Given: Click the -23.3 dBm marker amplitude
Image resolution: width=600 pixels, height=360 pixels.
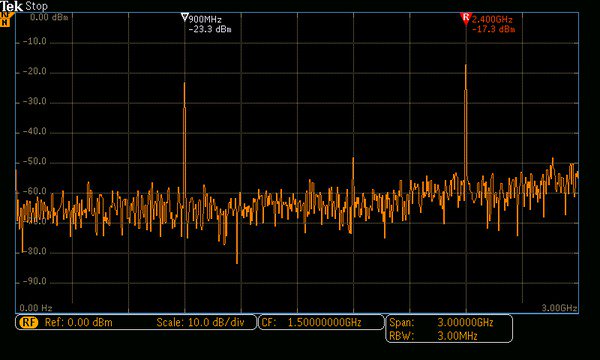Looking at the screenshot, I should [210, 29].
